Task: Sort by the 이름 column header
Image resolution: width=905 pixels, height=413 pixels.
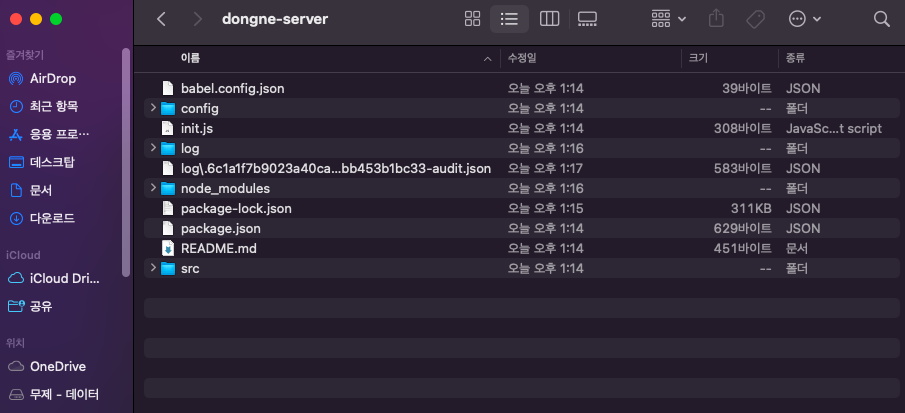Action: [190, 58]
